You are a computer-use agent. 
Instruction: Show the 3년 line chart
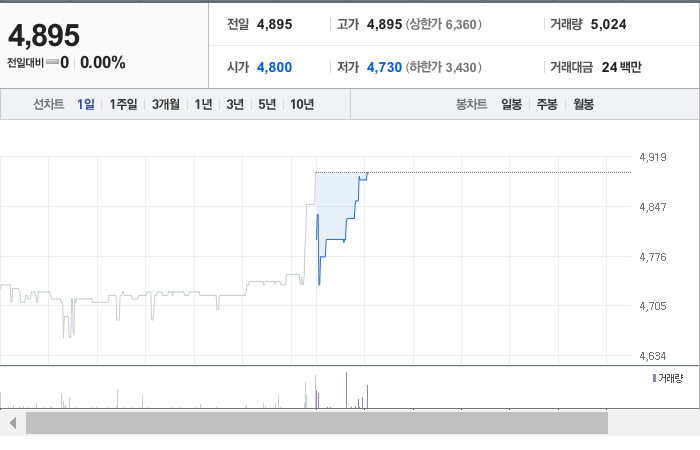tap(235, 104)
